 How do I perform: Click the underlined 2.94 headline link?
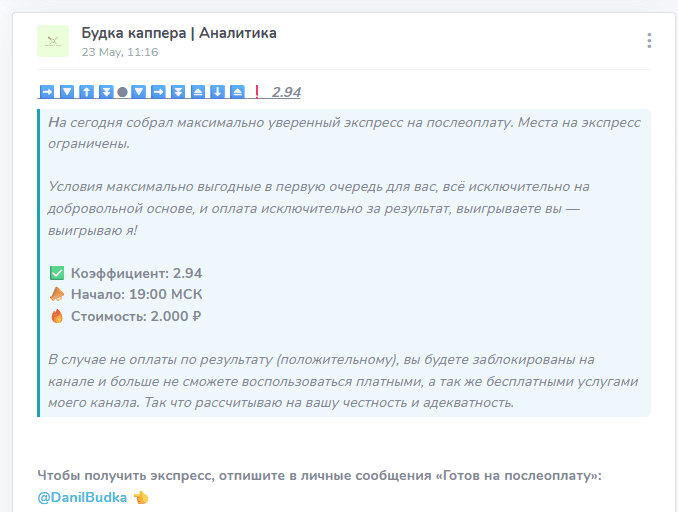pyautogui.click(x=286, y=92)
